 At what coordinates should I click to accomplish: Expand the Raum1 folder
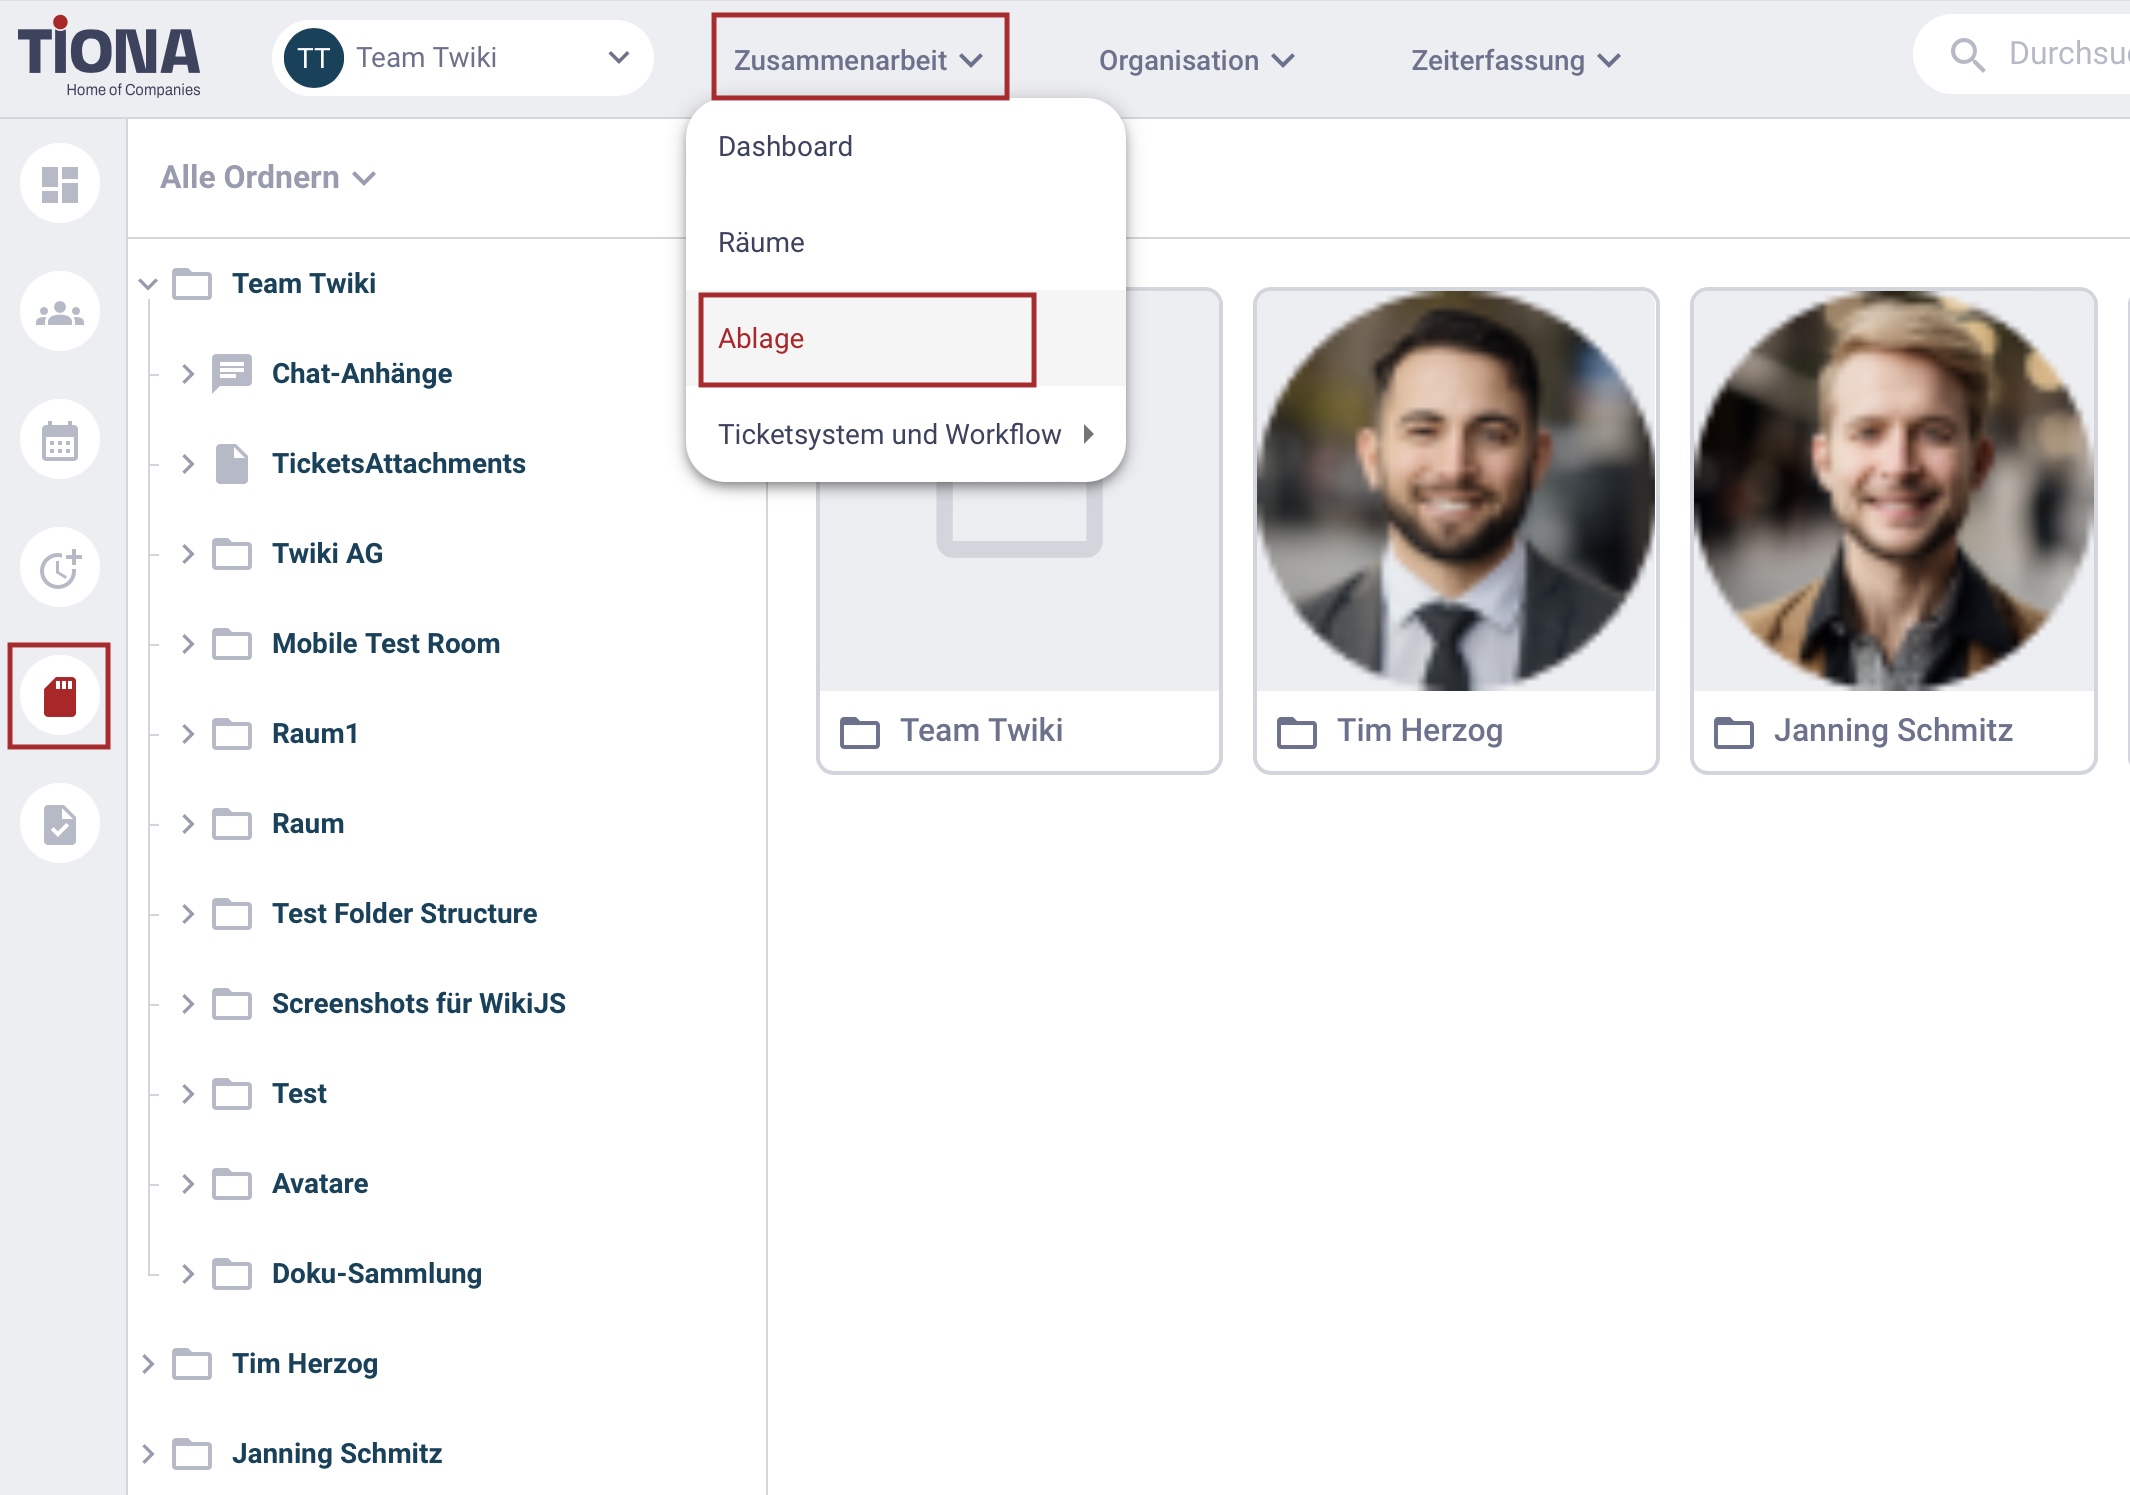pyautogui.click(x=188, y=734)
